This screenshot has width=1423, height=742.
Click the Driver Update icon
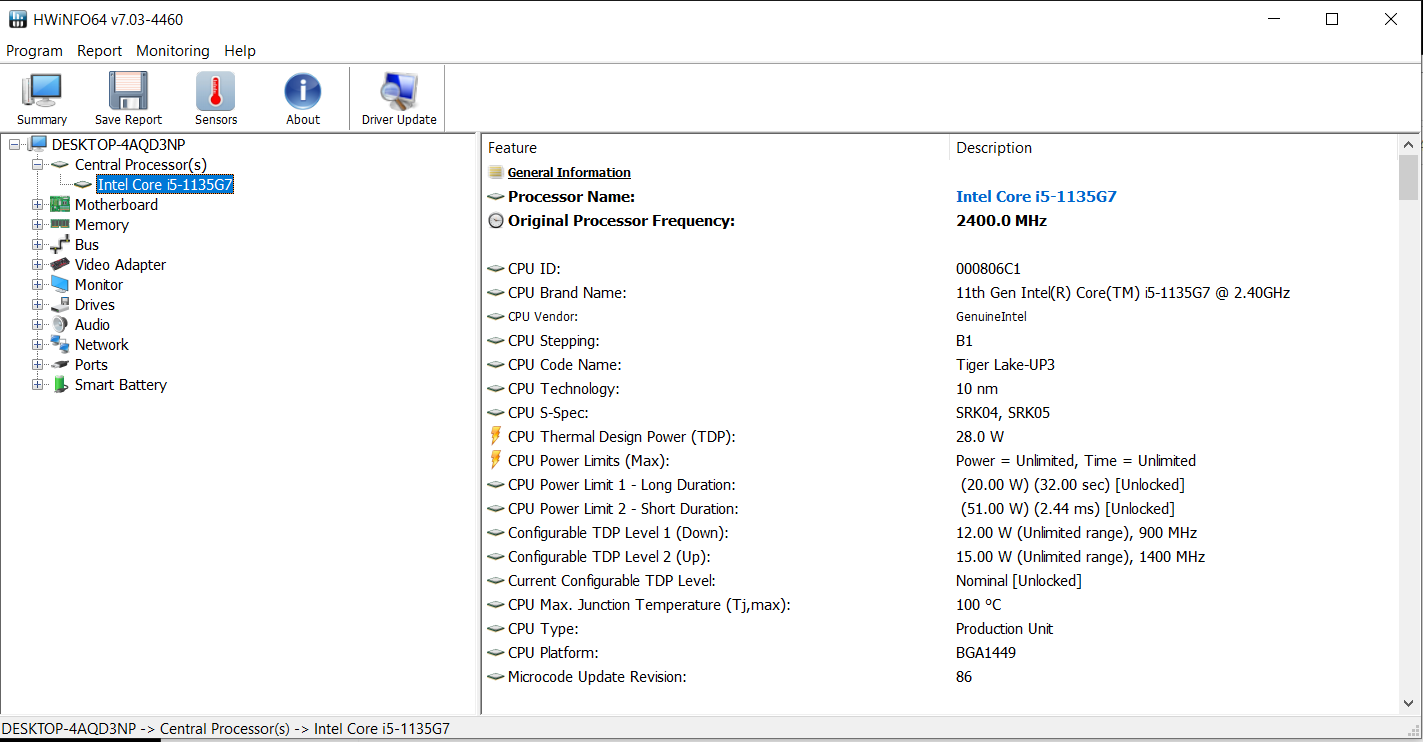399,91
